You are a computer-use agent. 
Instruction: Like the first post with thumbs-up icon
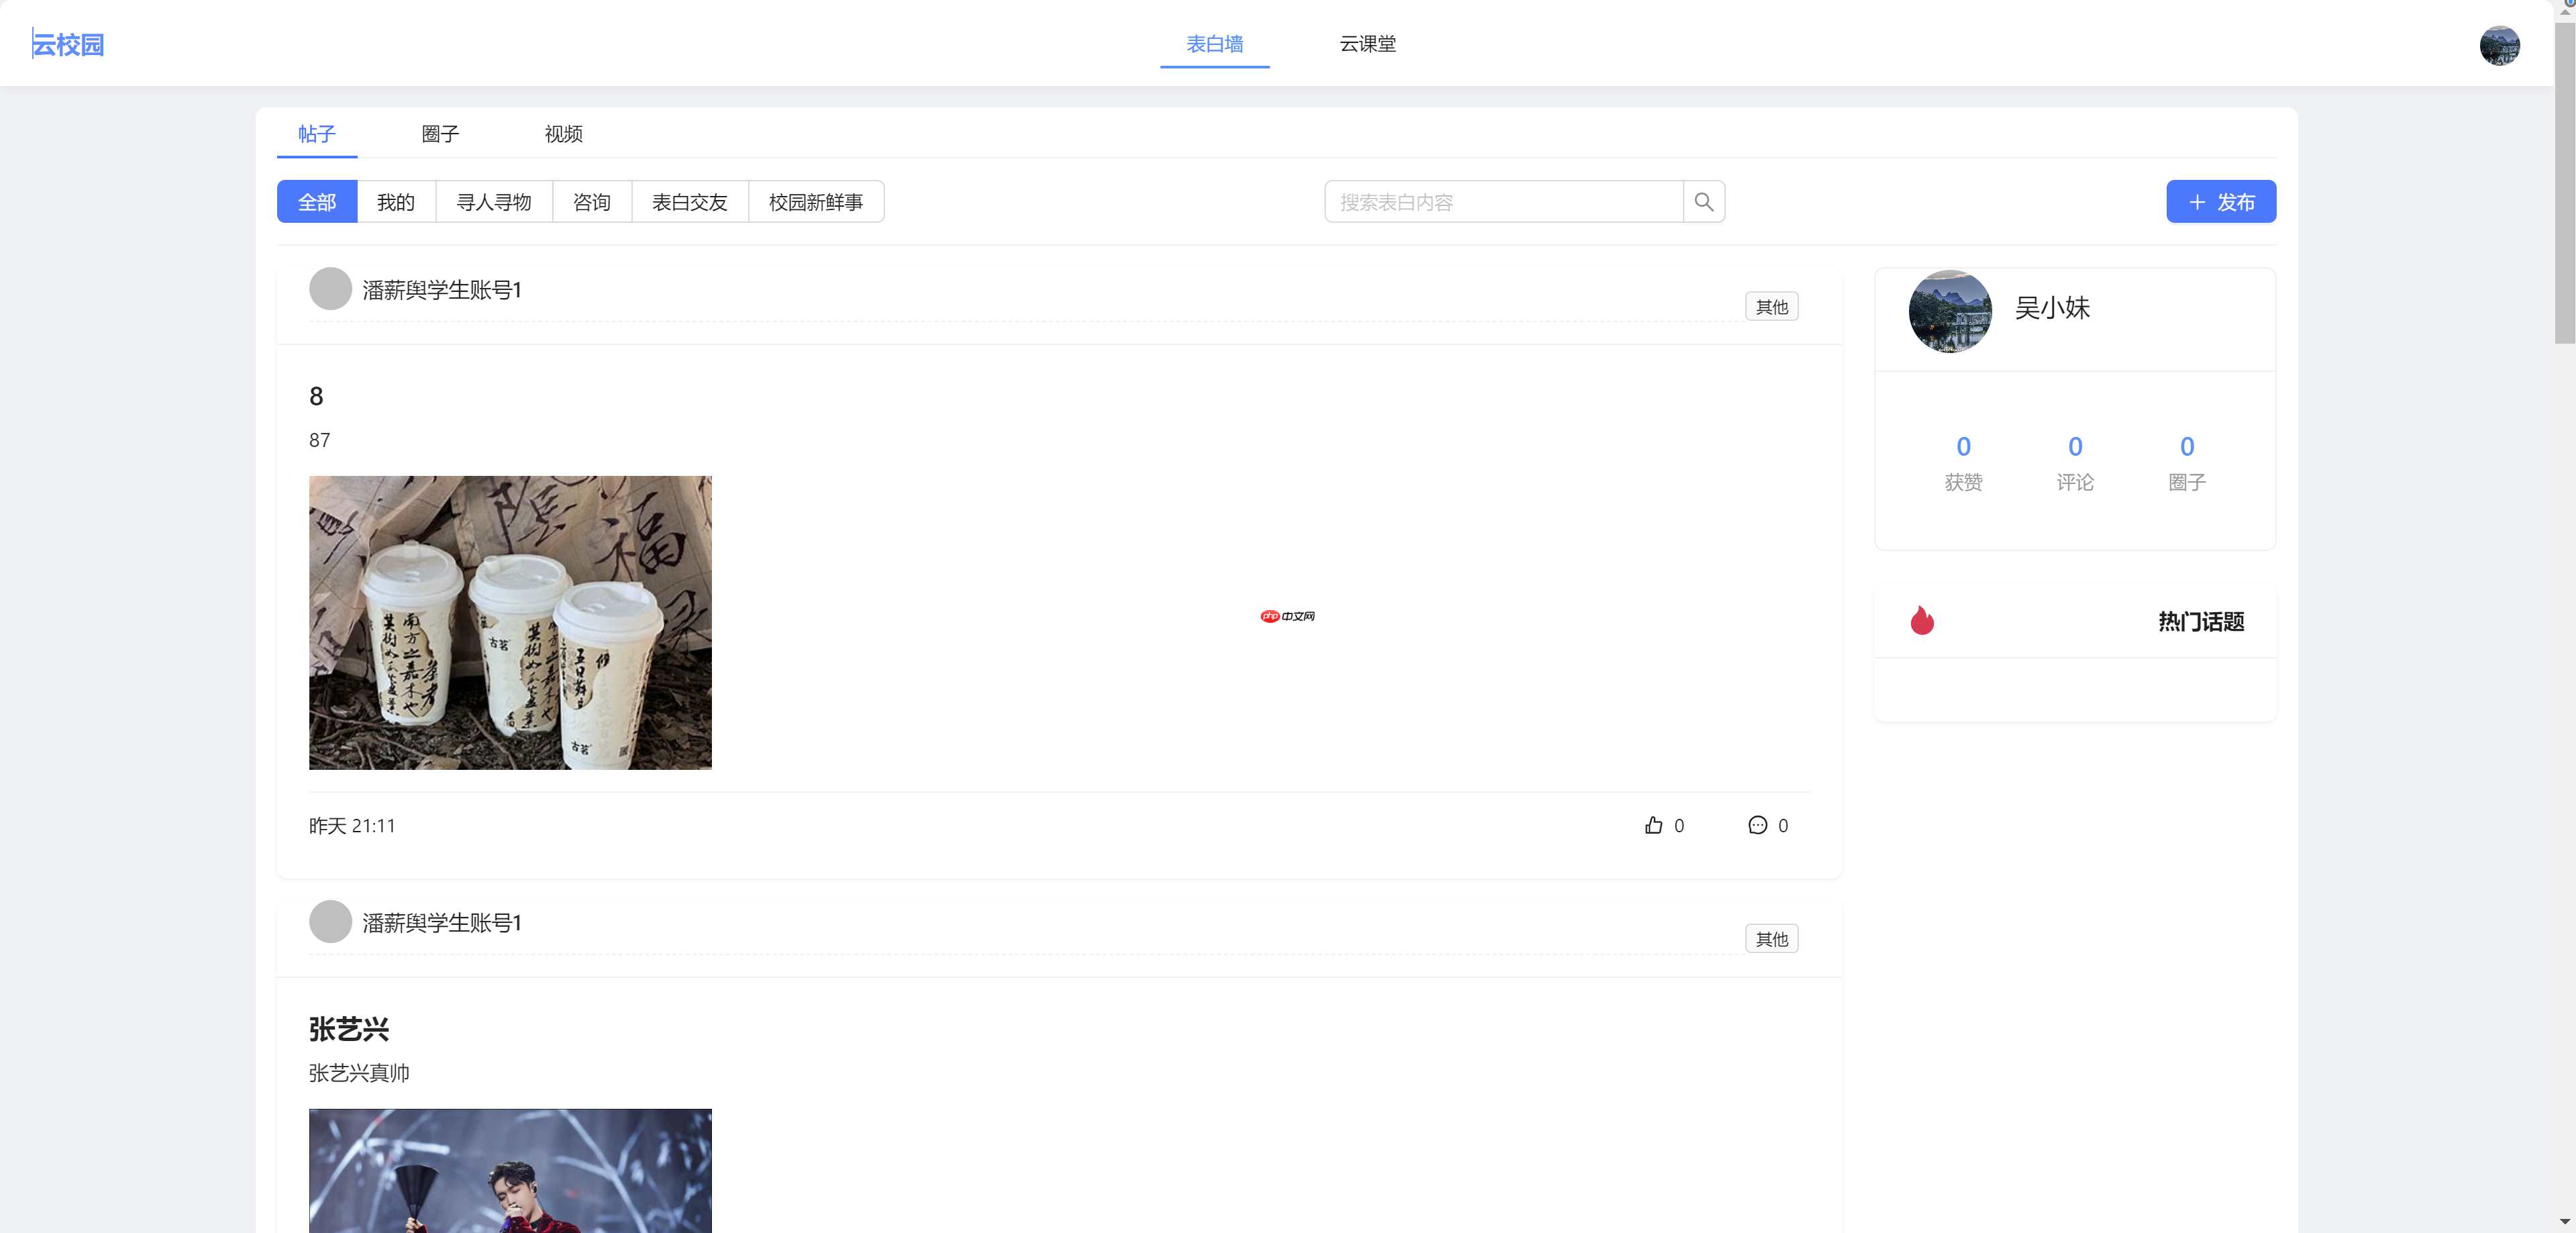coord(1654,825)
